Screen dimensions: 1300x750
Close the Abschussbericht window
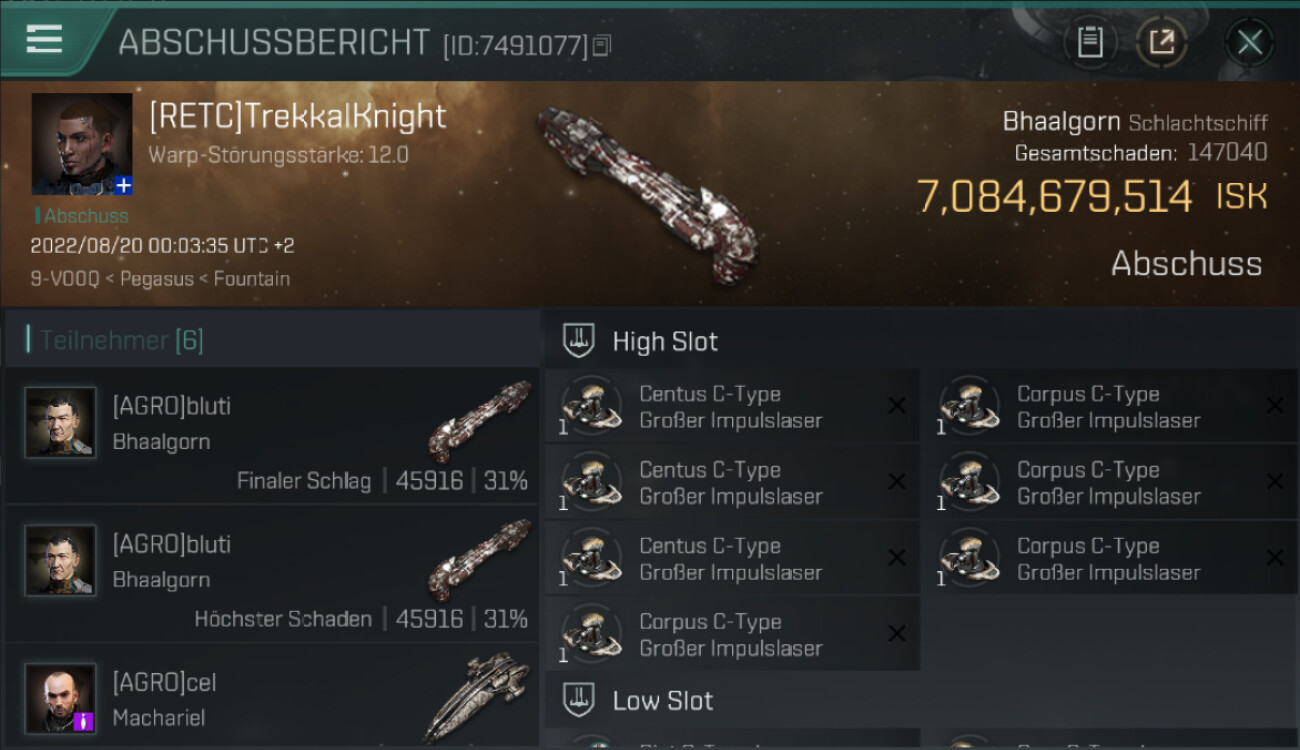1249,42
